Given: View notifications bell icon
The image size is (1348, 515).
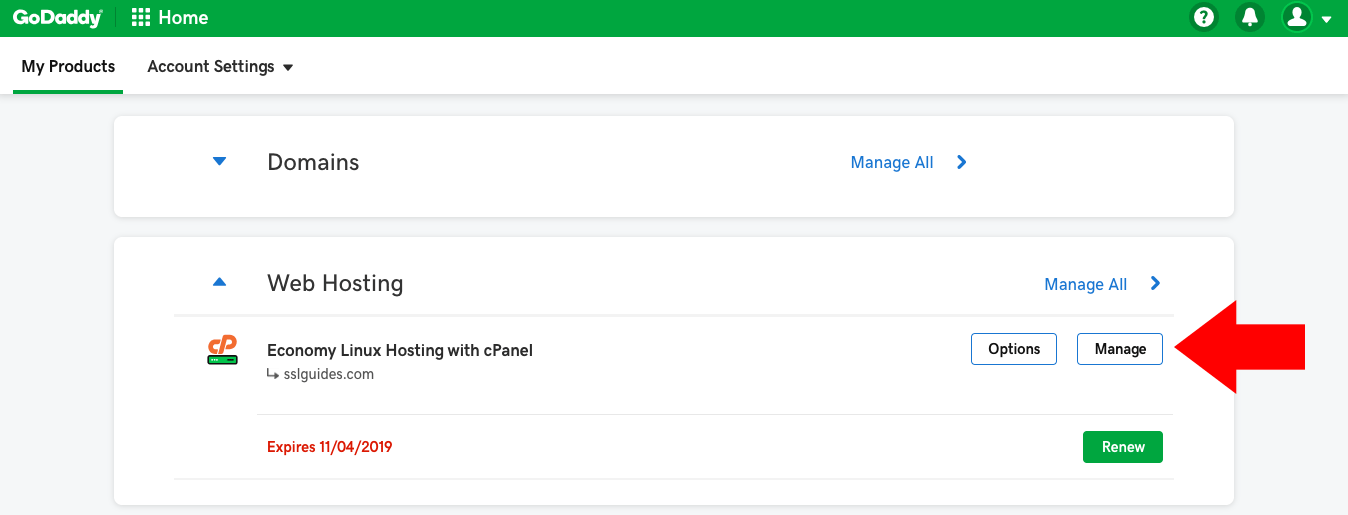Looking at the screenshot, I should point(1250,17).
